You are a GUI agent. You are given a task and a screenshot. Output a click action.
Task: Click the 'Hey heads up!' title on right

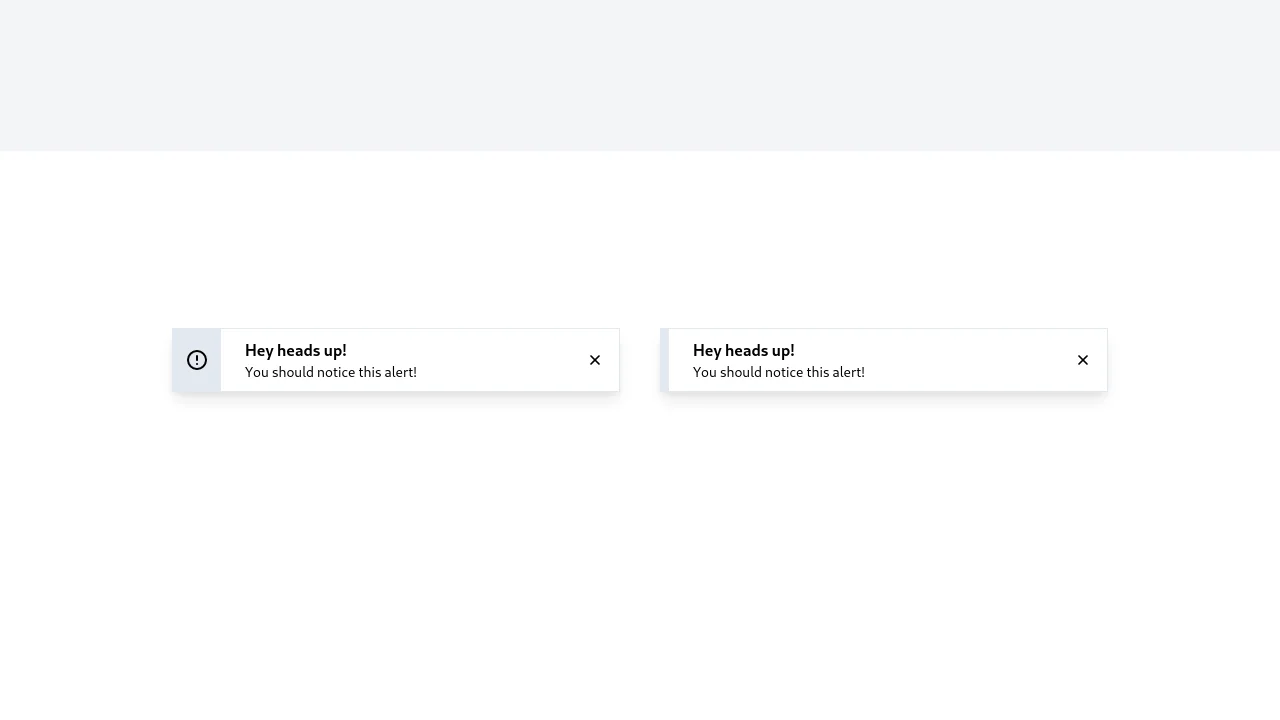click(743, 350)
